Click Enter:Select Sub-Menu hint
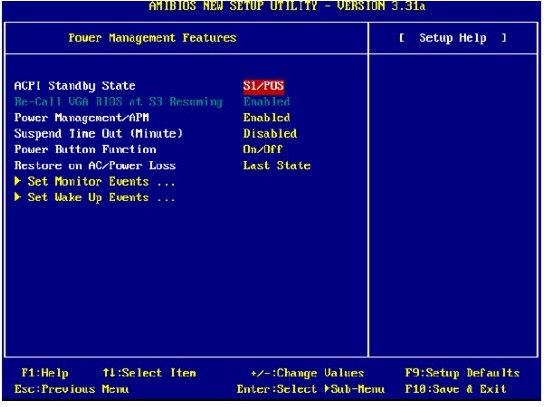This screenshot has height=407, width=551. point(311,389)
